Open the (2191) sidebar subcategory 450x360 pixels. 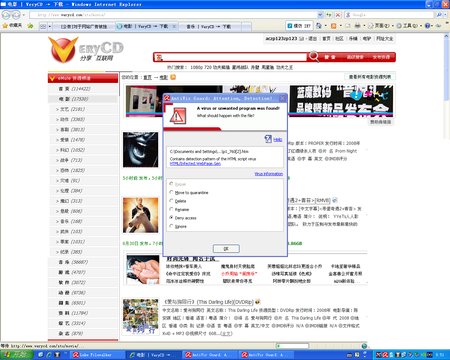[83, 109]
